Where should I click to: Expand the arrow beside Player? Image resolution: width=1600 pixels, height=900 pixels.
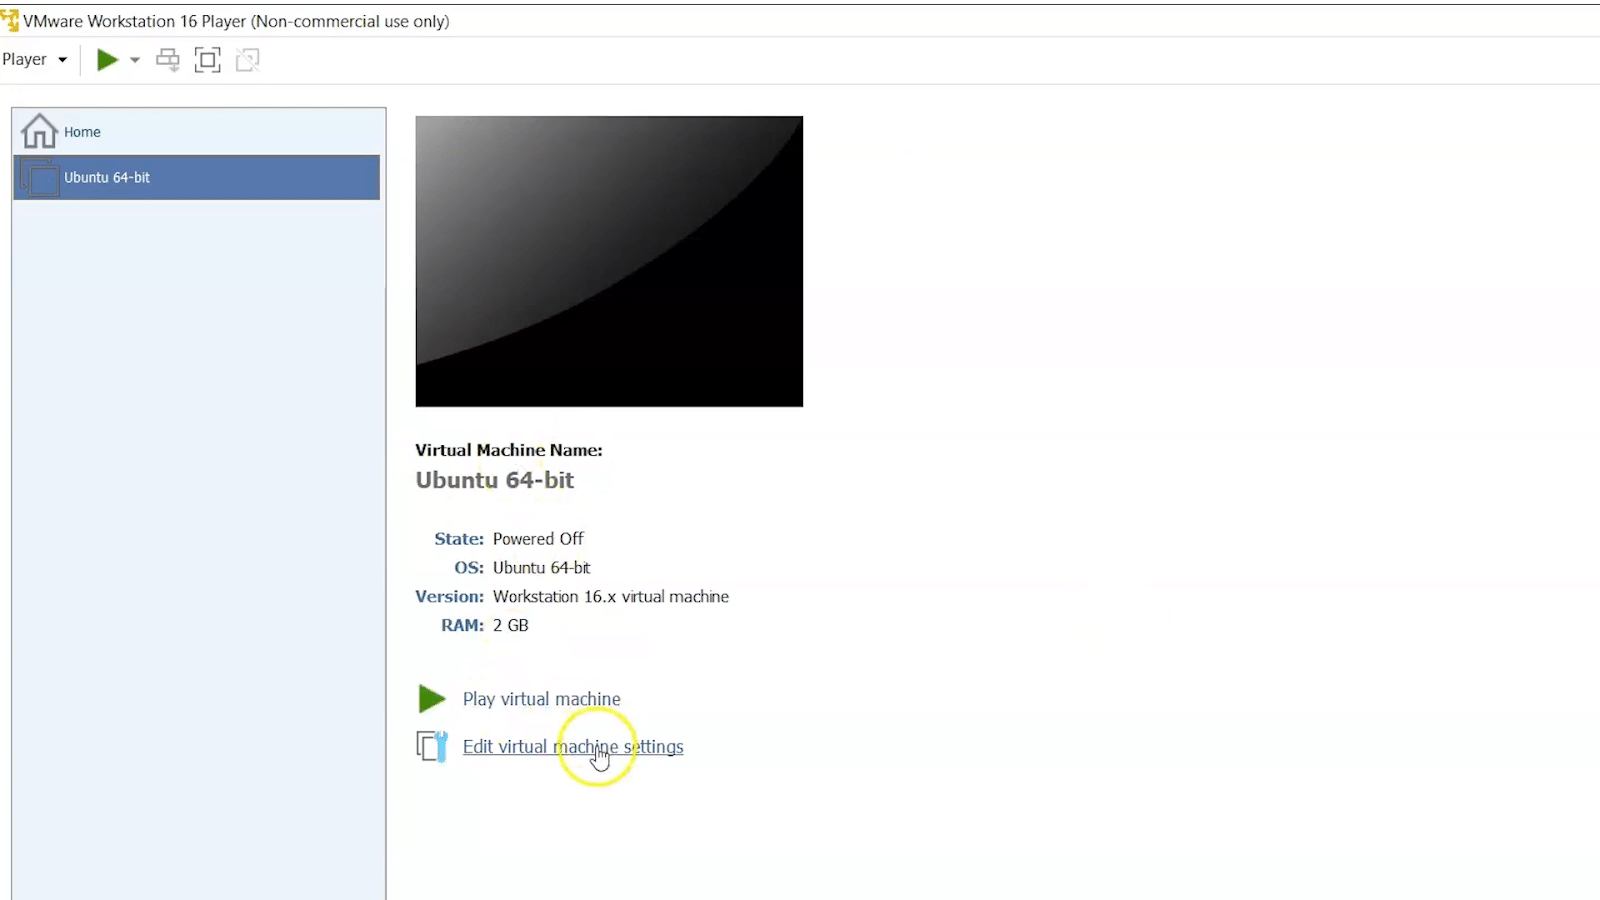pos(62,60)
